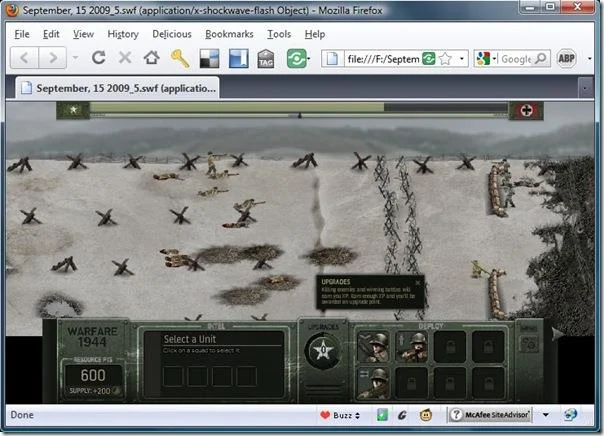Deploy the soldier with upward arrow badge

click(411, 347)
